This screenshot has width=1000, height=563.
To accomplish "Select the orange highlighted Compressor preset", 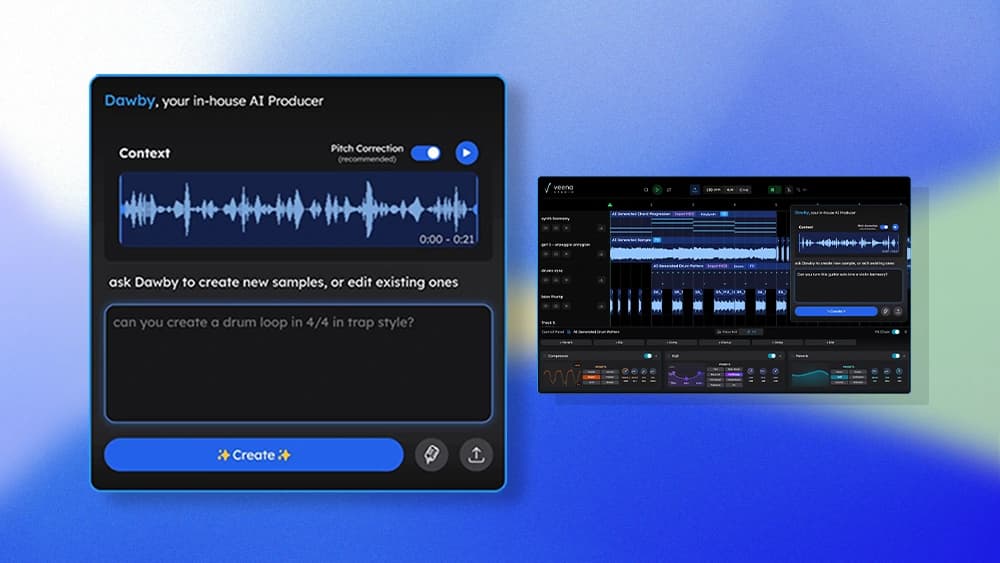I will (591, 377).
